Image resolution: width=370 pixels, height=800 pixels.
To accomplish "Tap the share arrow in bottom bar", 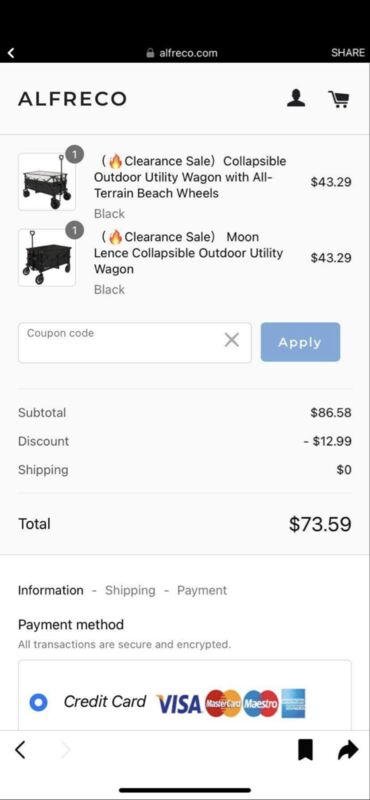I will point(348,750).
